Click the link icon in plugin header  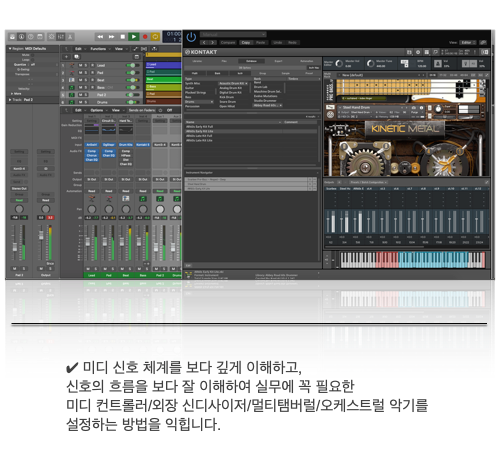click(483, 43)
